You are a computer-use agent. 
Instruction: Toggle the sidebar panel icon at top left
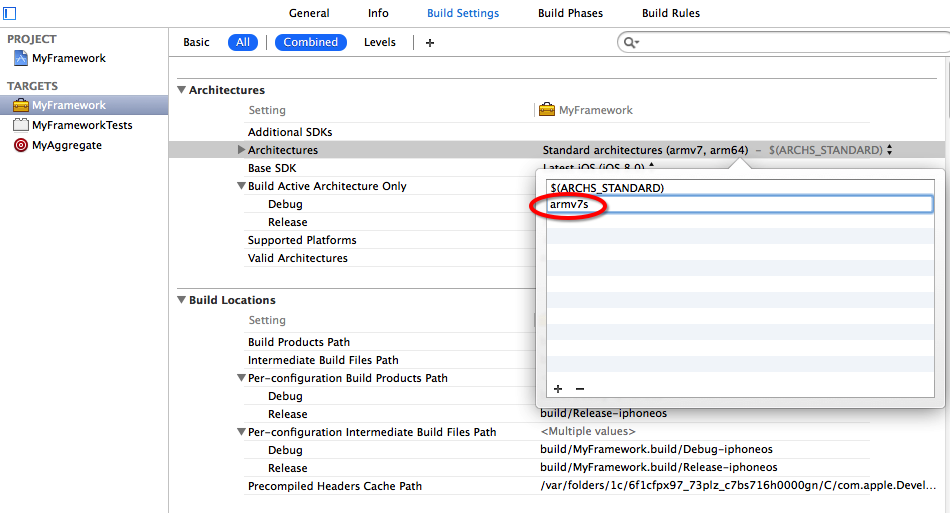coord(9,13)
